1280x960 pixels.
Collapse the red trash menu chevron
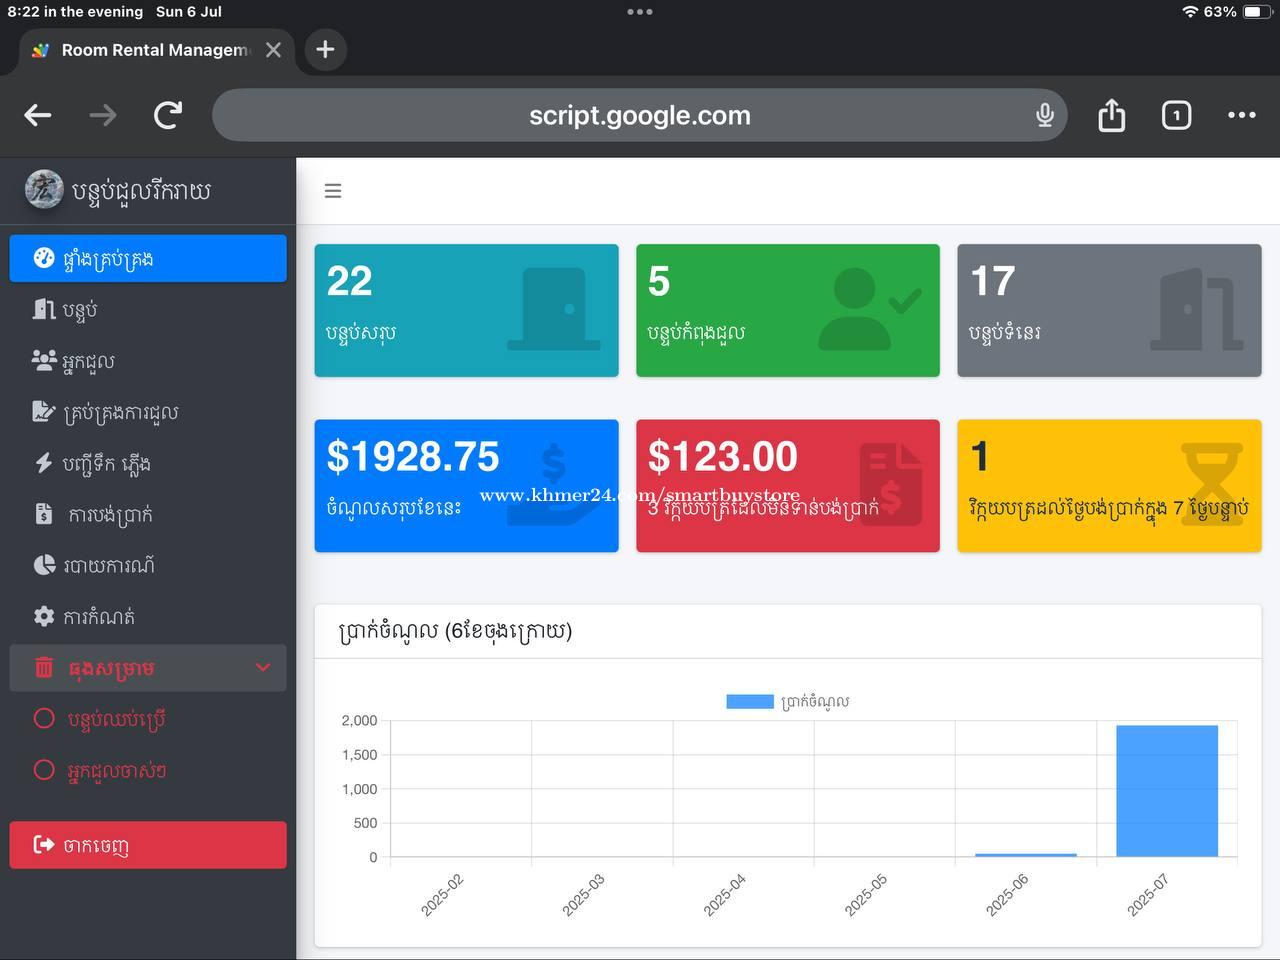coord(263,667)
